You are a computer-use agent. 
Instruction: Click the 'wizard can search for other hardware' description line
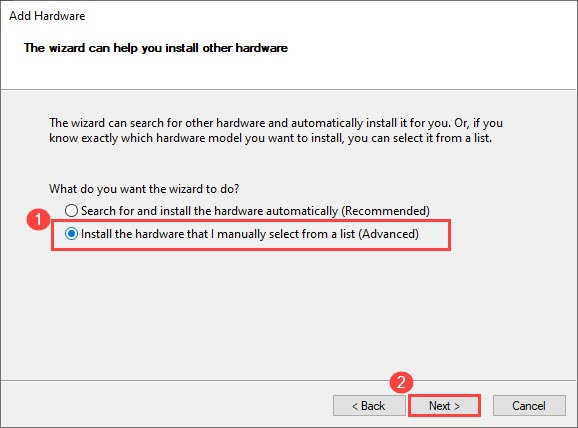tap(276, 123)
